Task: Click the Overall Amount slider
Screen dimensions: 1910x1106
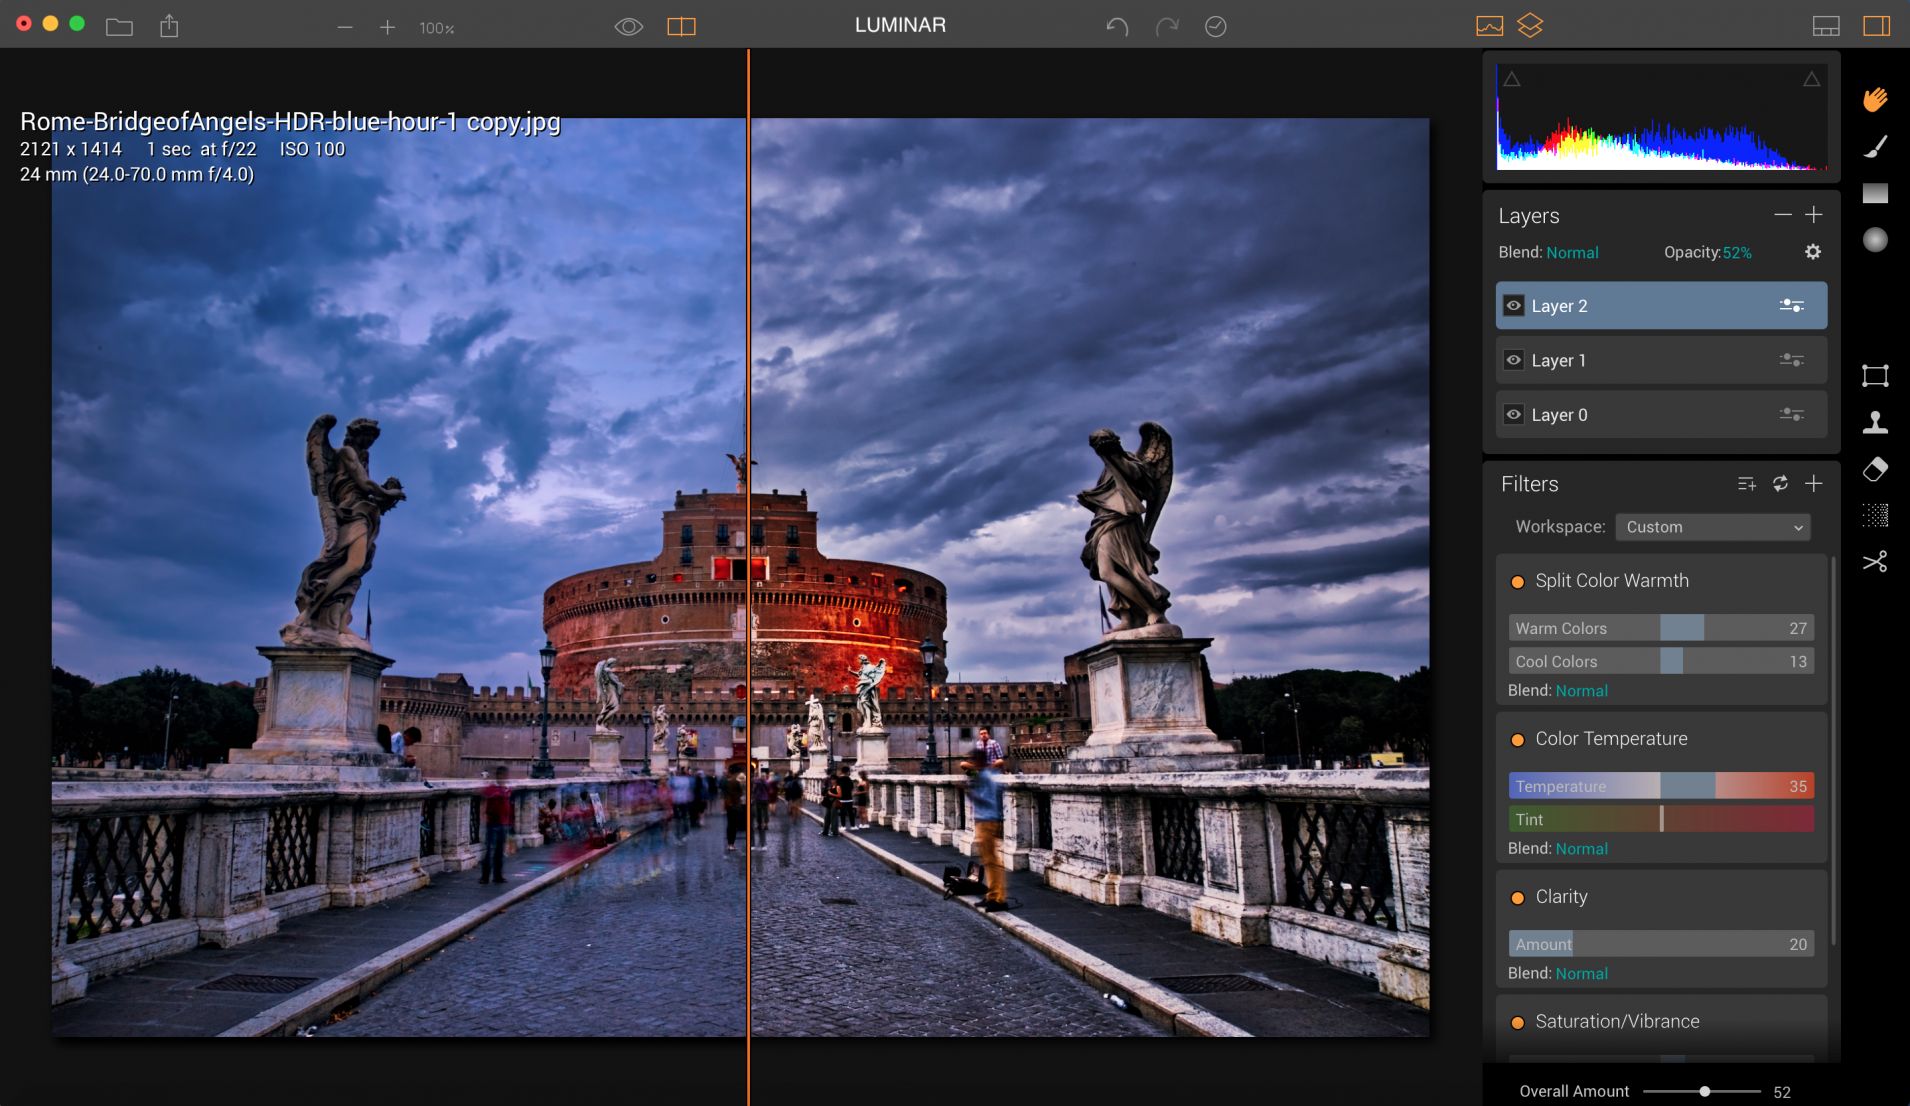Action: [x=1702, y=1091]
